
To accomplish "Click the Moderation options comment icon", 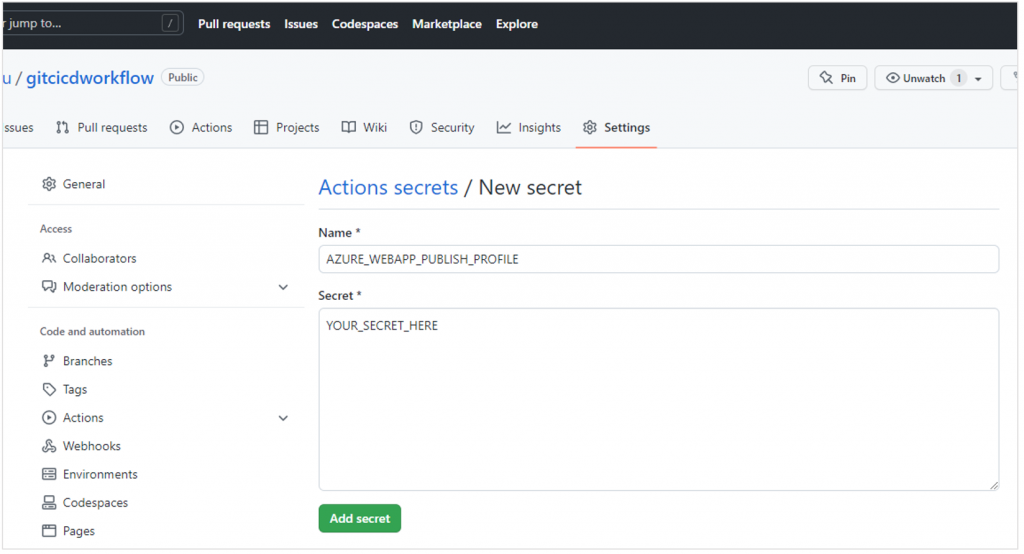I will (x=49, y=287).
